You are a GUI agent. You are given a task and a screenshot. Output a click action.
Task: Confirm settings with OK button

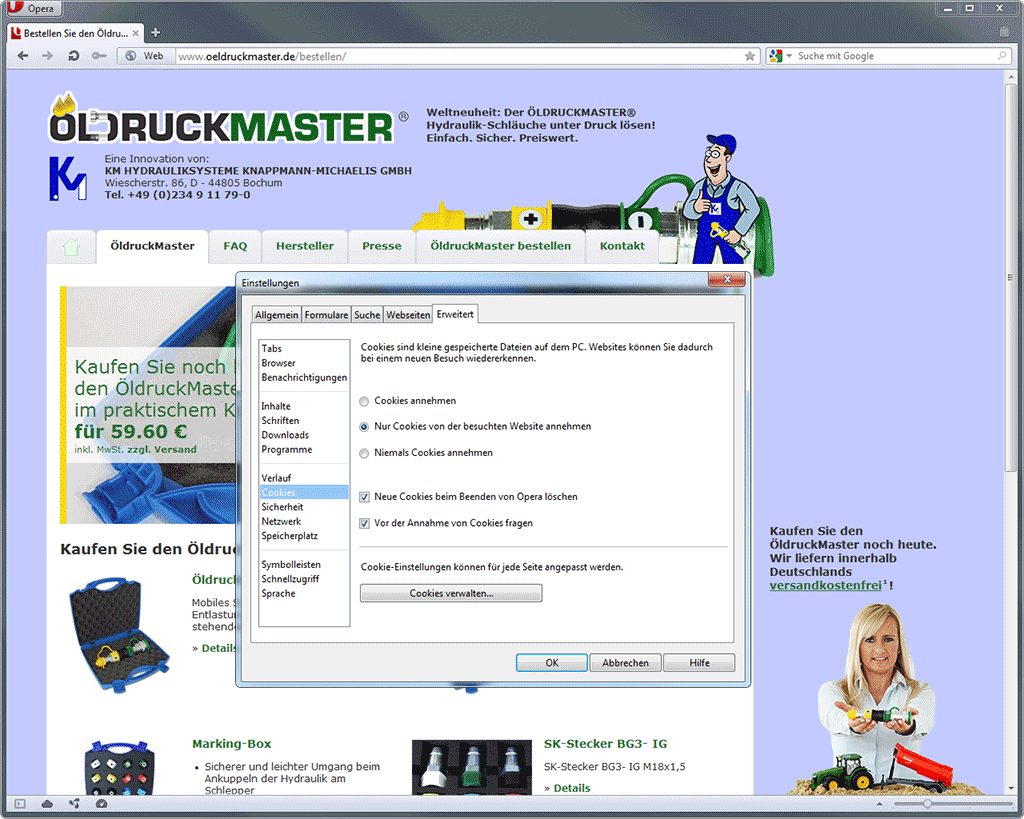click(552, 663)
